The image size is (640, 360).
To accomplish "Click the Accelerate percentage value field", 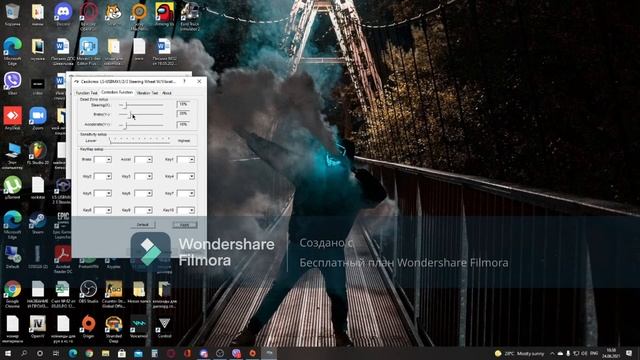I will [183, 124].
